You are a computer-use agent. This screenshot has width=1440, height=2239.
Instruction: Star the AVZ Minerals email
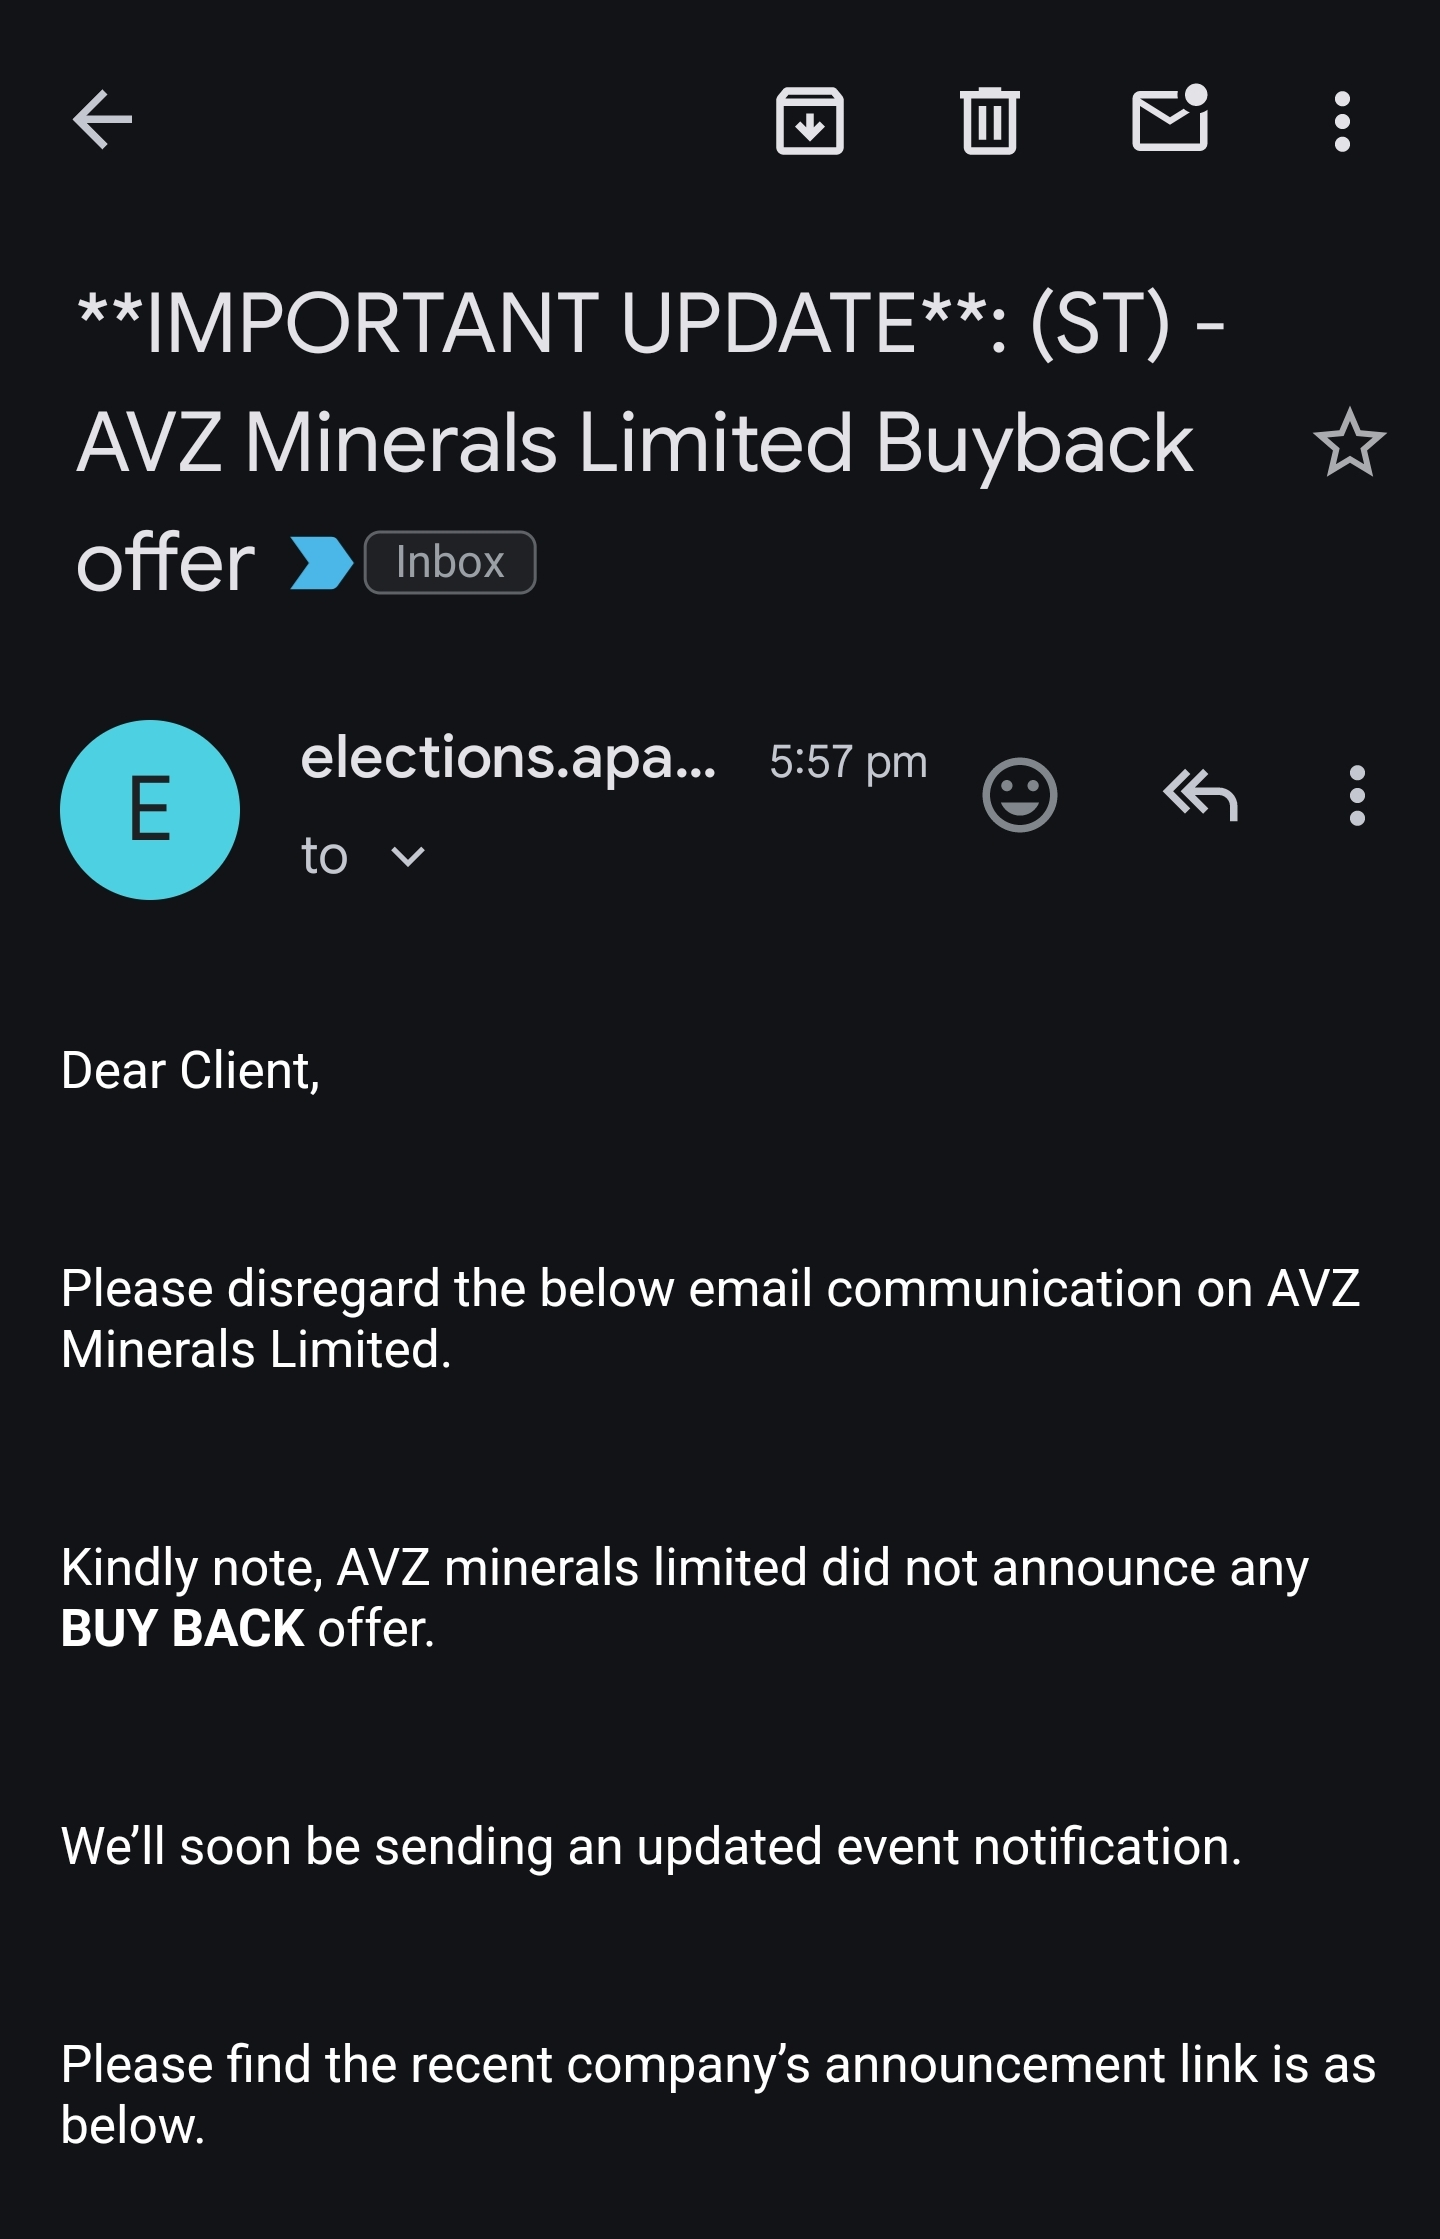tap(1349, 443)
